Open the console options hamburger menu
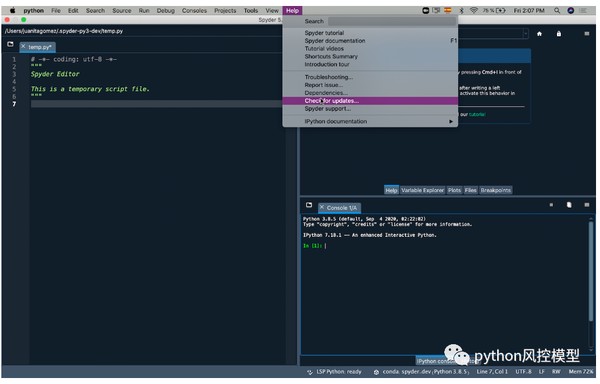 (x=587, y=205)
